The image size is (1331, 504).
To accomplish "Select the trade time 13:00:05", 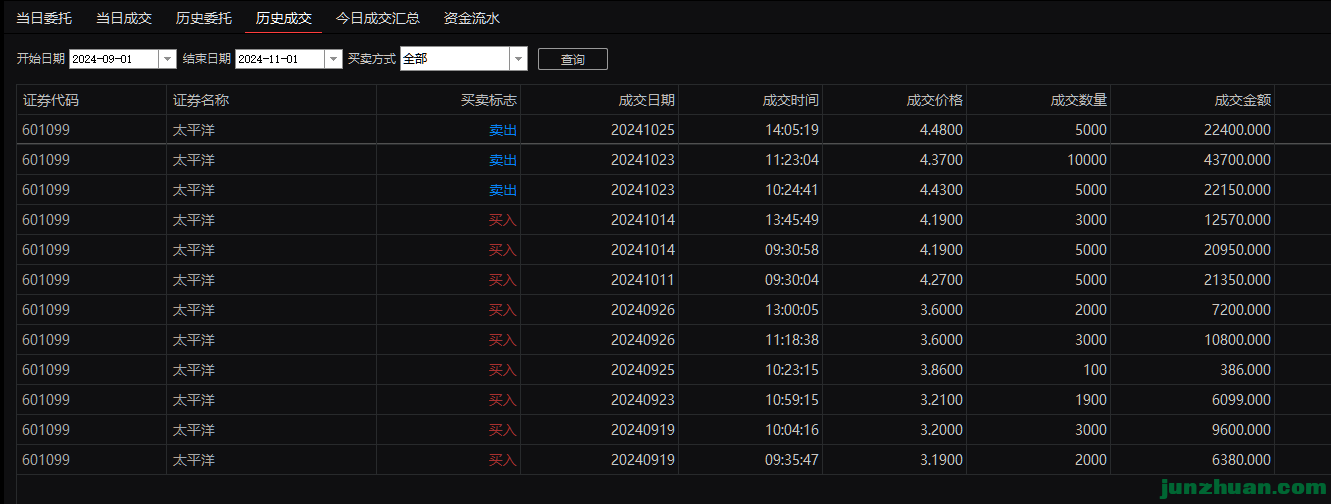I will point(792,310).
